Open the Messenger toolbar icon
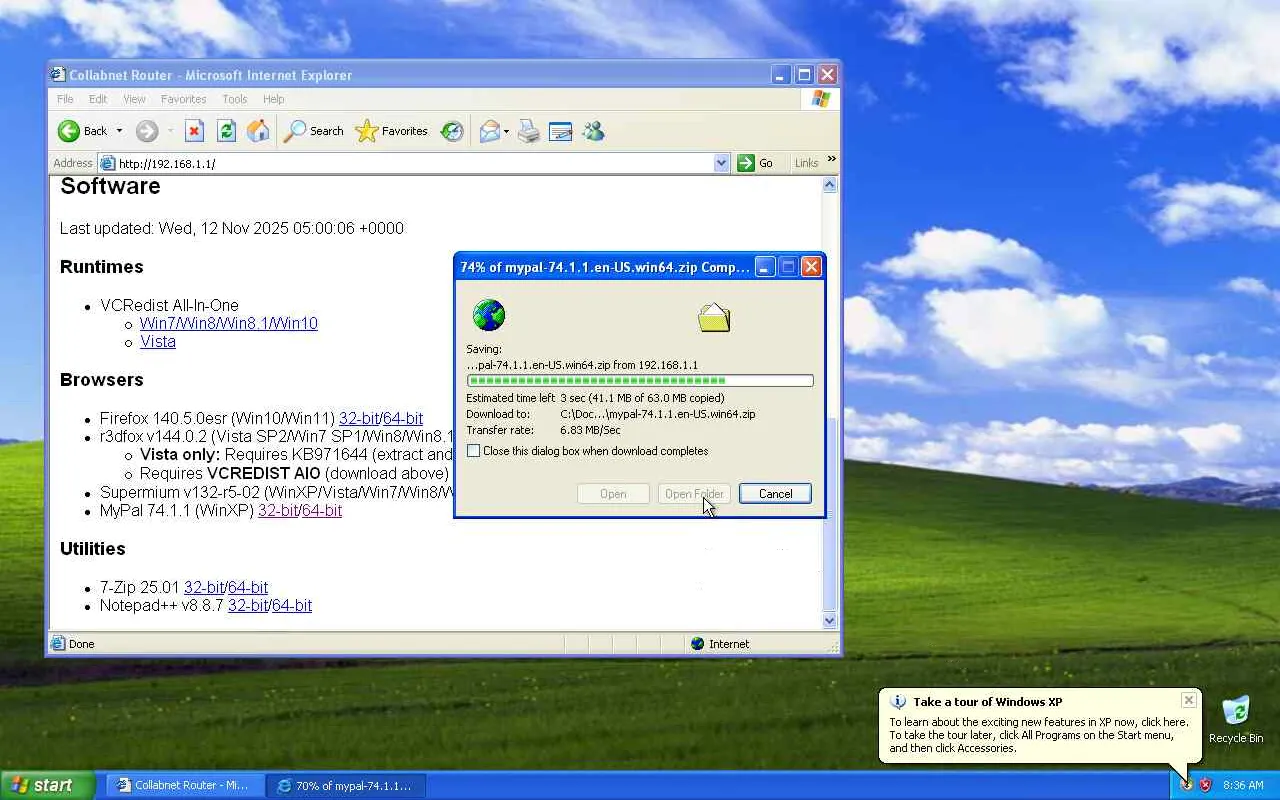This screenshot has width=1280, height=800. (x=594, y=131)
